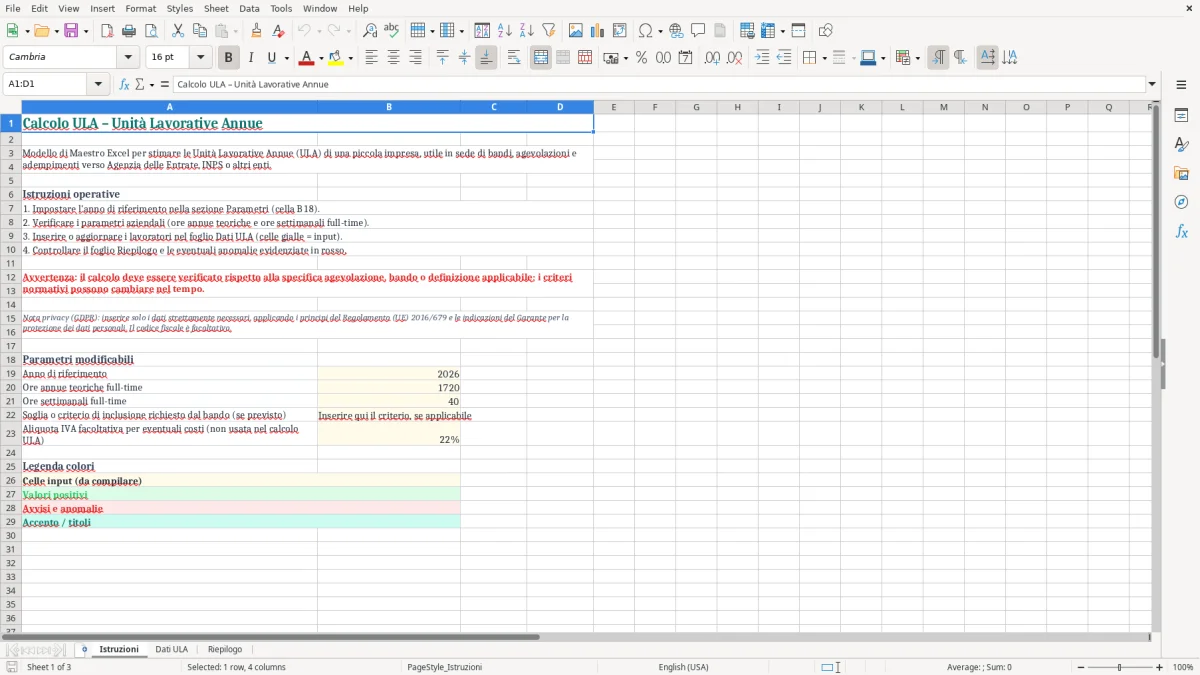Open sidebar Functions deck
The height and width of the screenshot is (675, 1200).
click(x=1181, y=231)
